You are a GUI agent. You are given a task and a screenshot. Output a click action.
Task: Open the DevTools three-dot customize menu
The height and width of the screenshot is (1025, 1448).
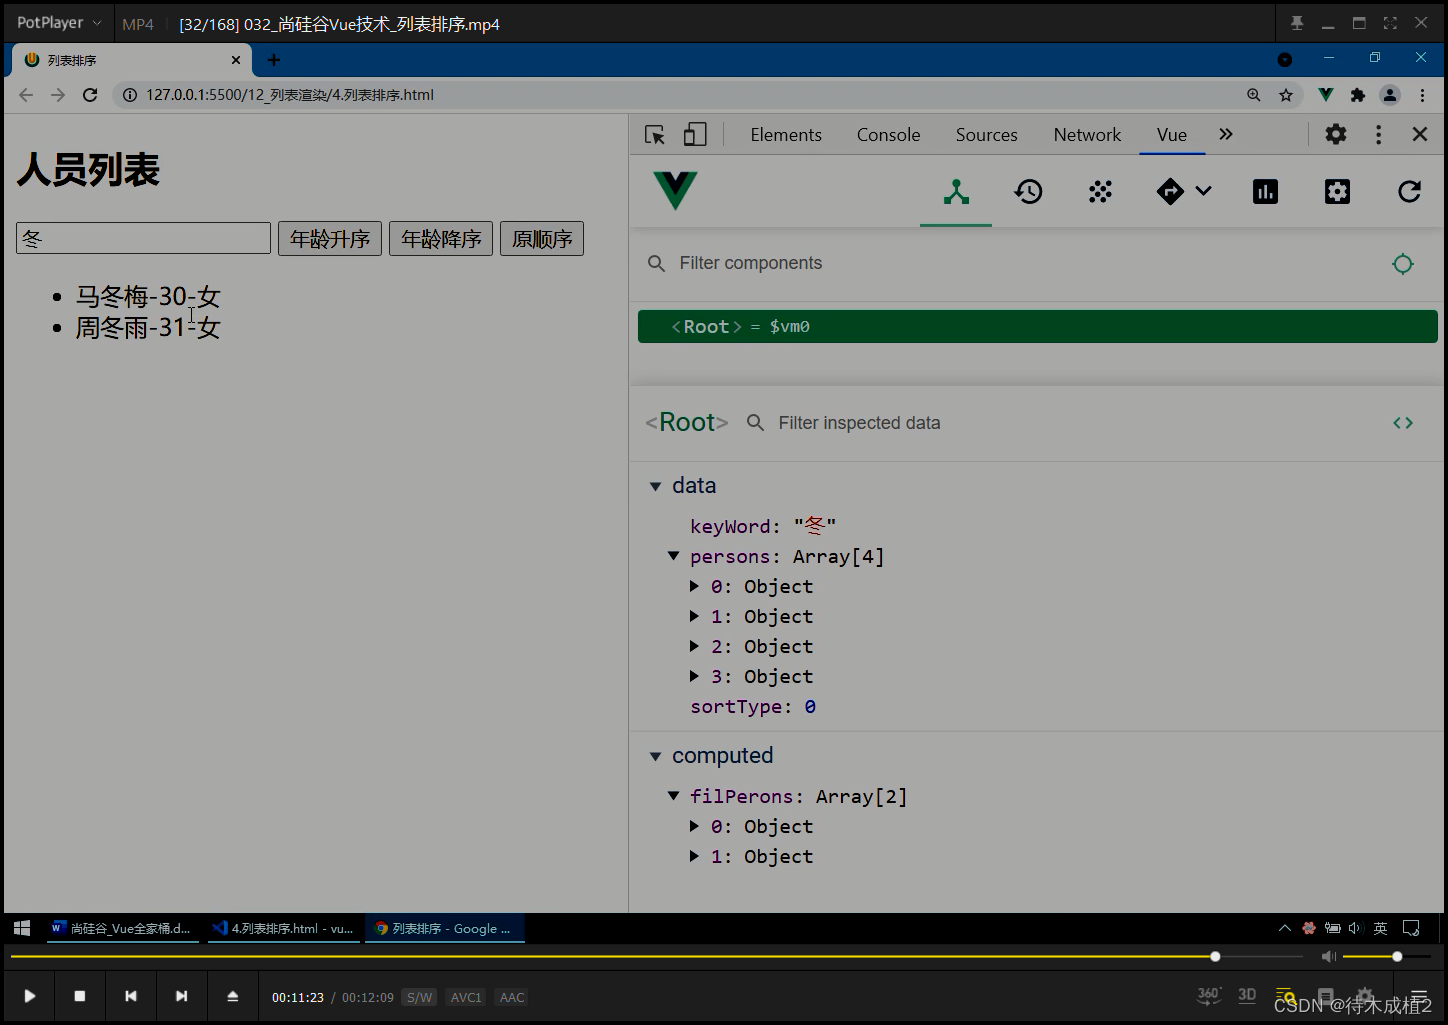[x=1378, y=134]
